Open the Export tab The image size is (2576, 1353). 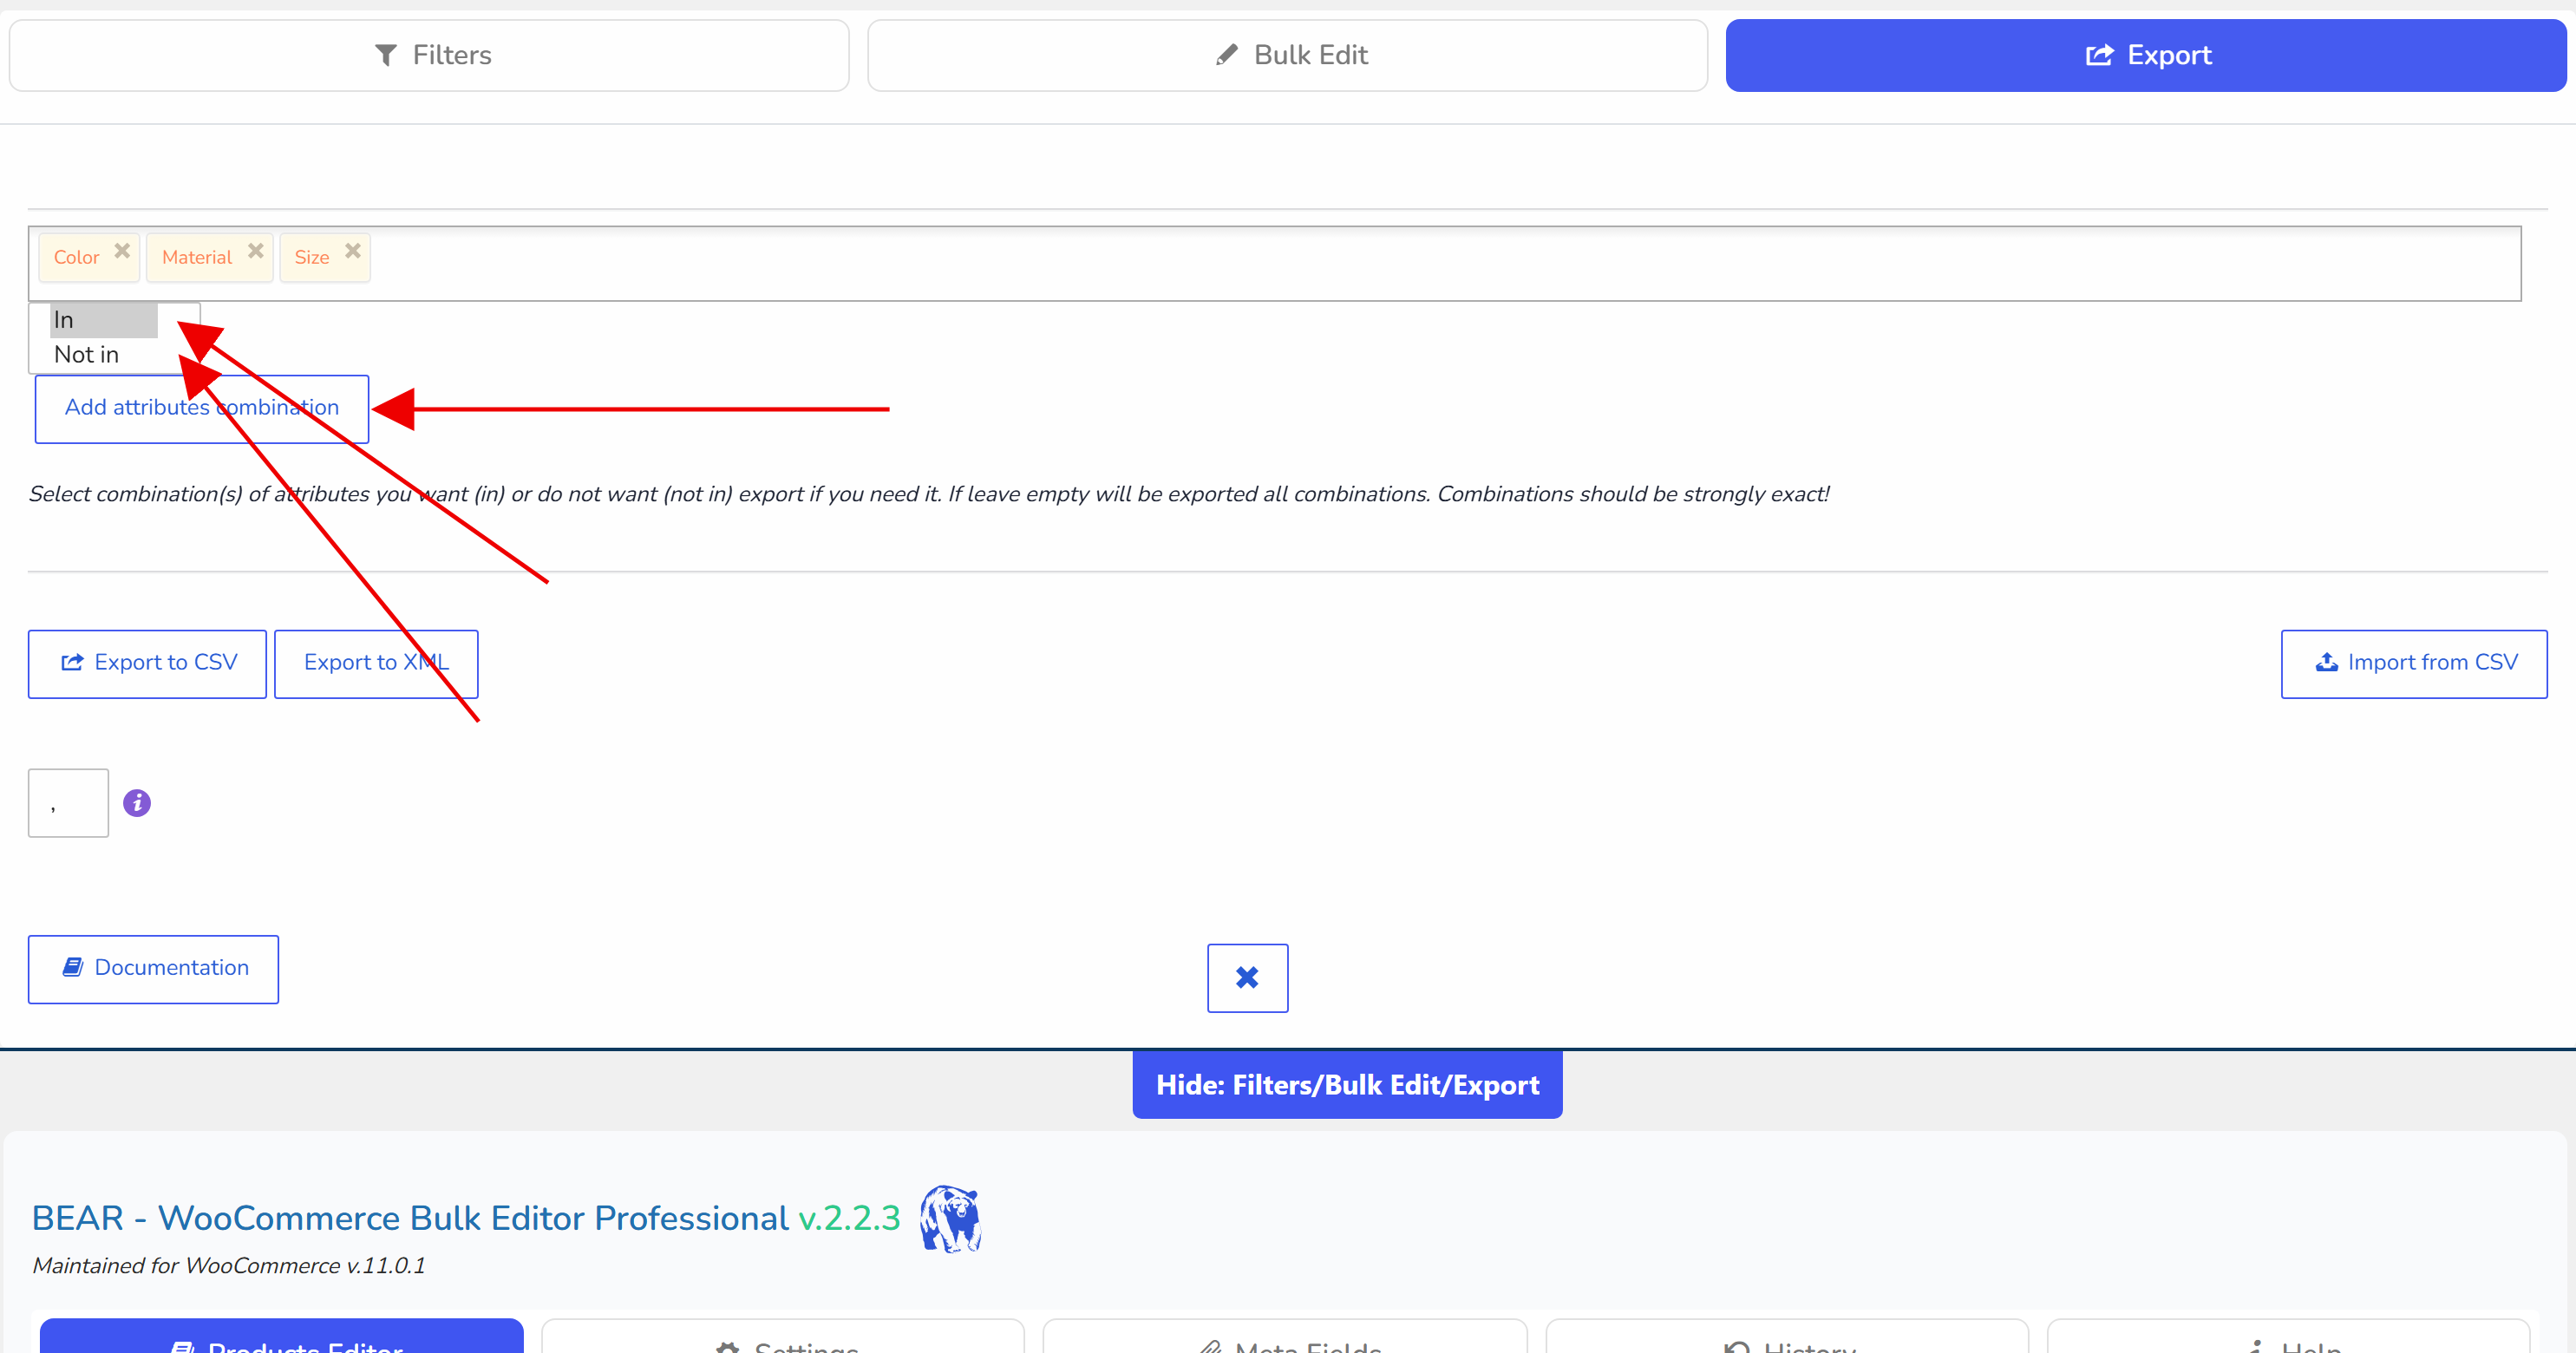point(2146,56)
